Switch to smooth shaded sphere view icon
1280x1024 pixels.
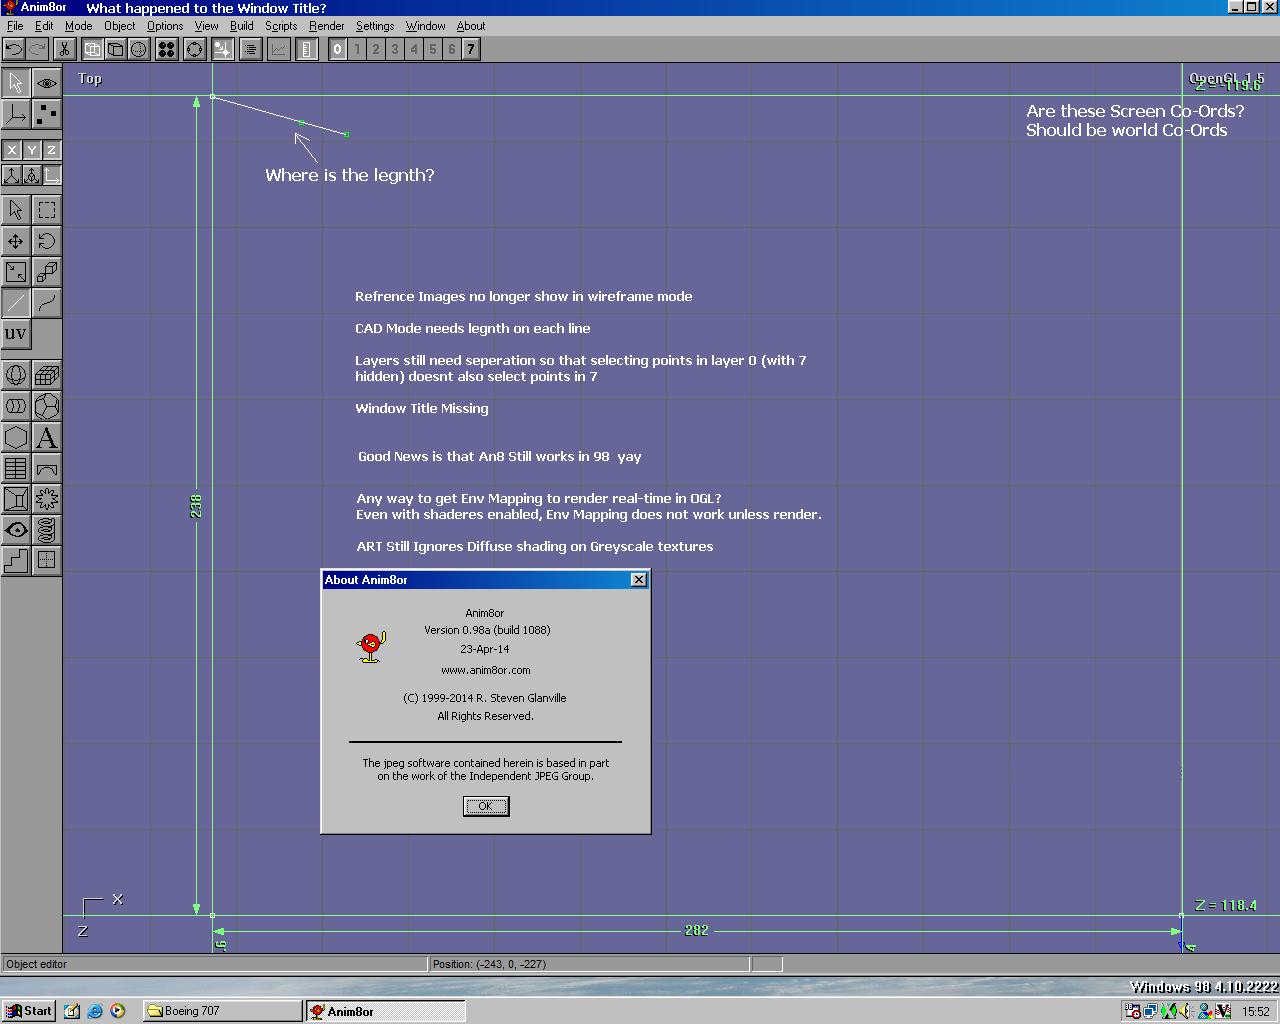click(138, 48)
